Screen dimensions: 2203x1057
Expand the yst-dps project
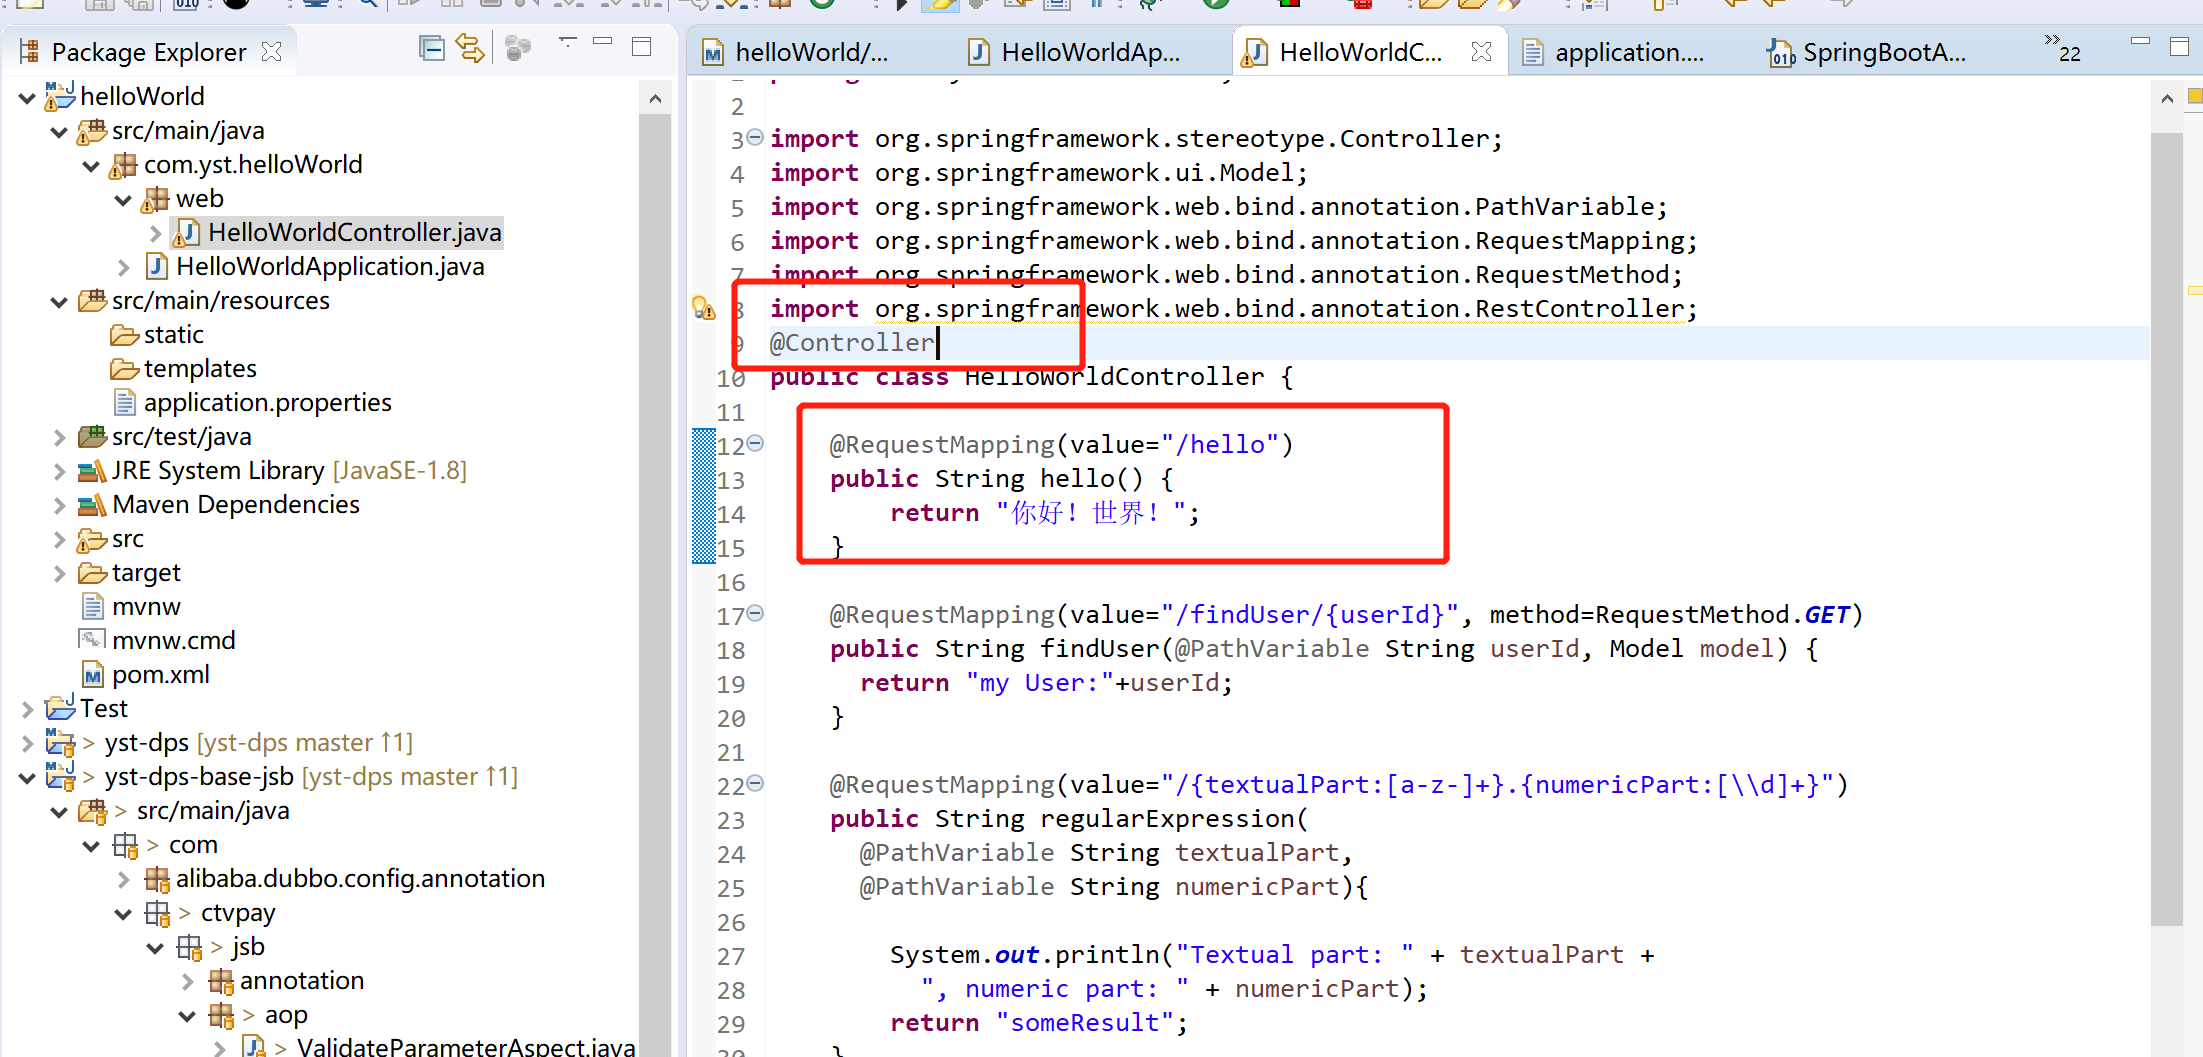click(27, 744)
